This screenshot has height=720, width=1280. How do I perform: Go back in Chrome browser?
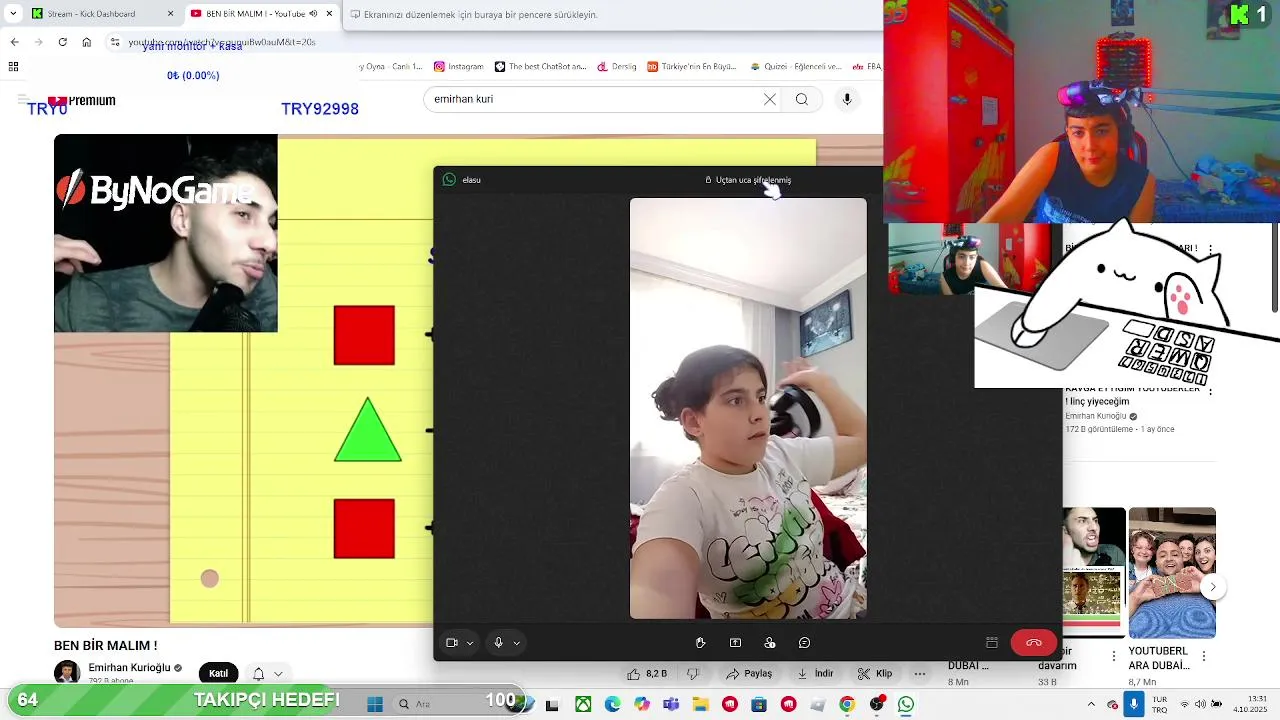point(14,42)
